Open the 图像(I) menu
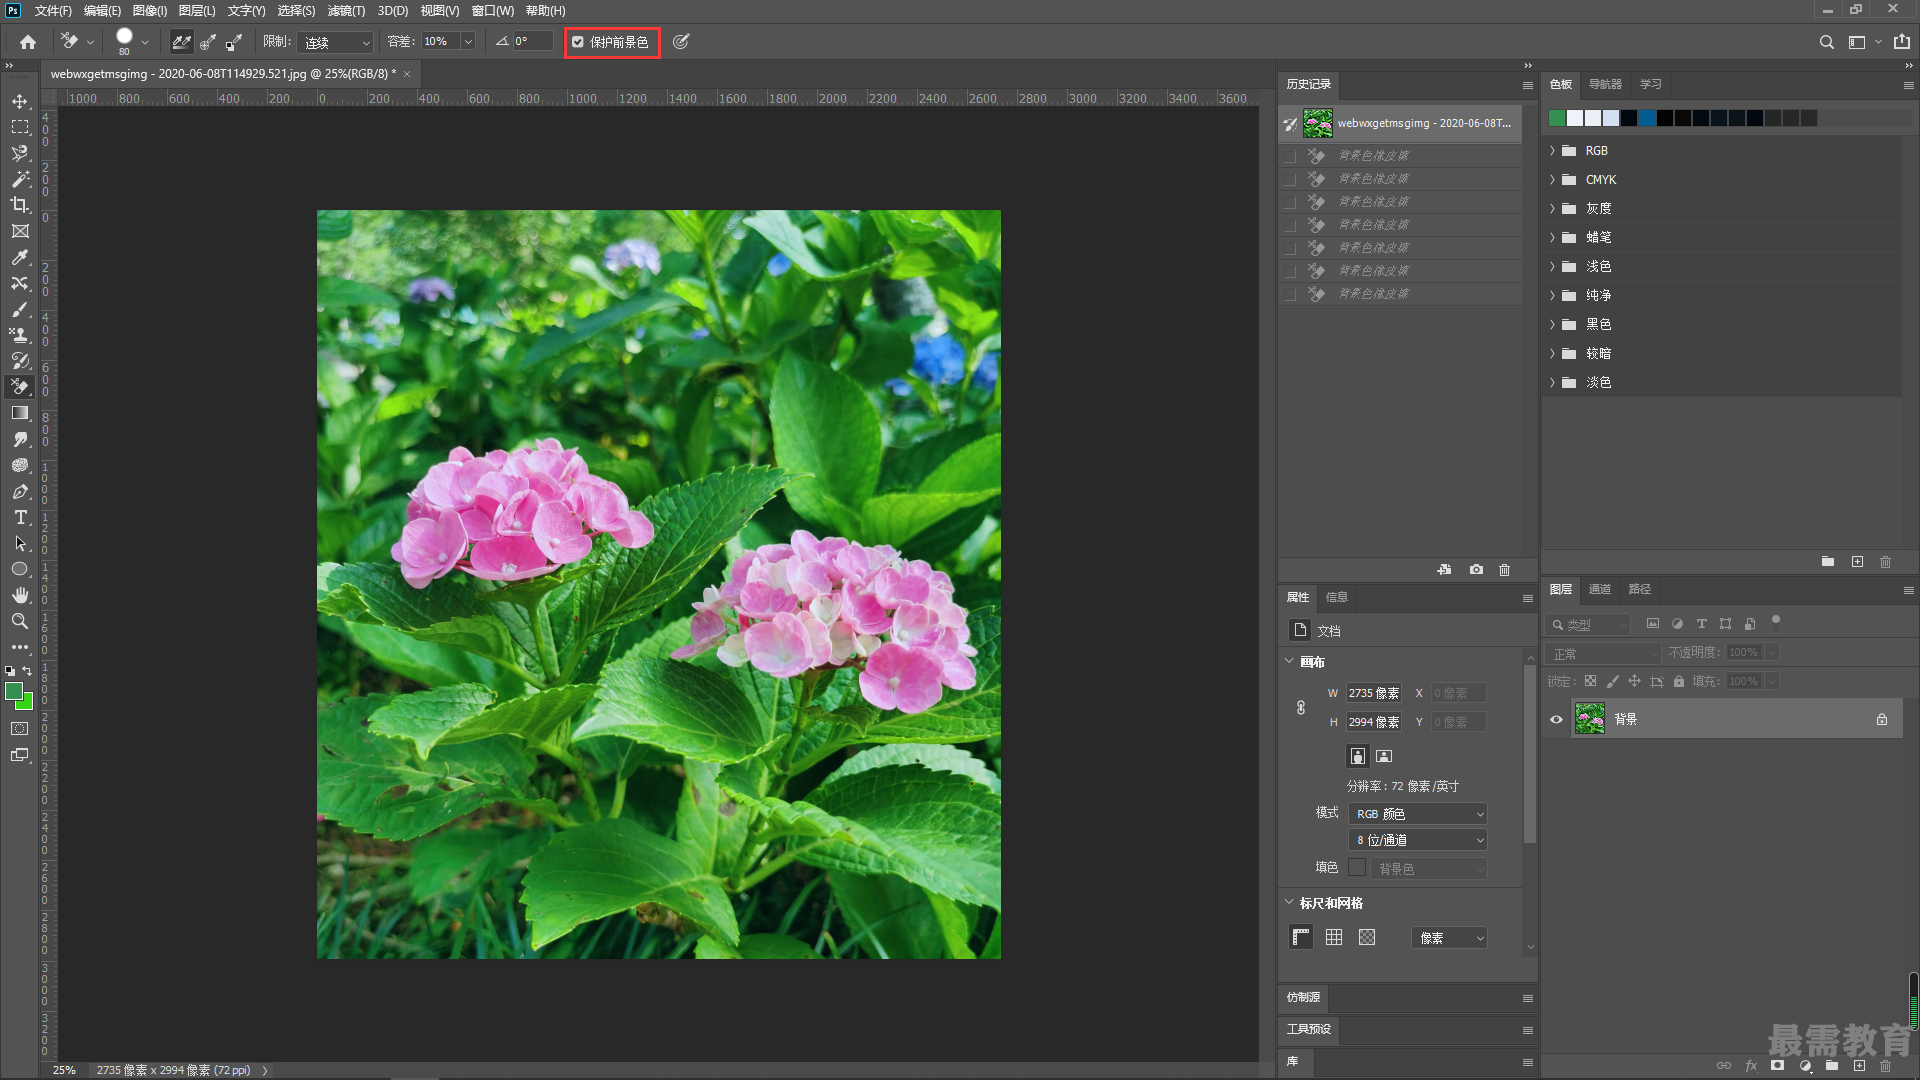 pyautogui.click(x=150, y=11)
